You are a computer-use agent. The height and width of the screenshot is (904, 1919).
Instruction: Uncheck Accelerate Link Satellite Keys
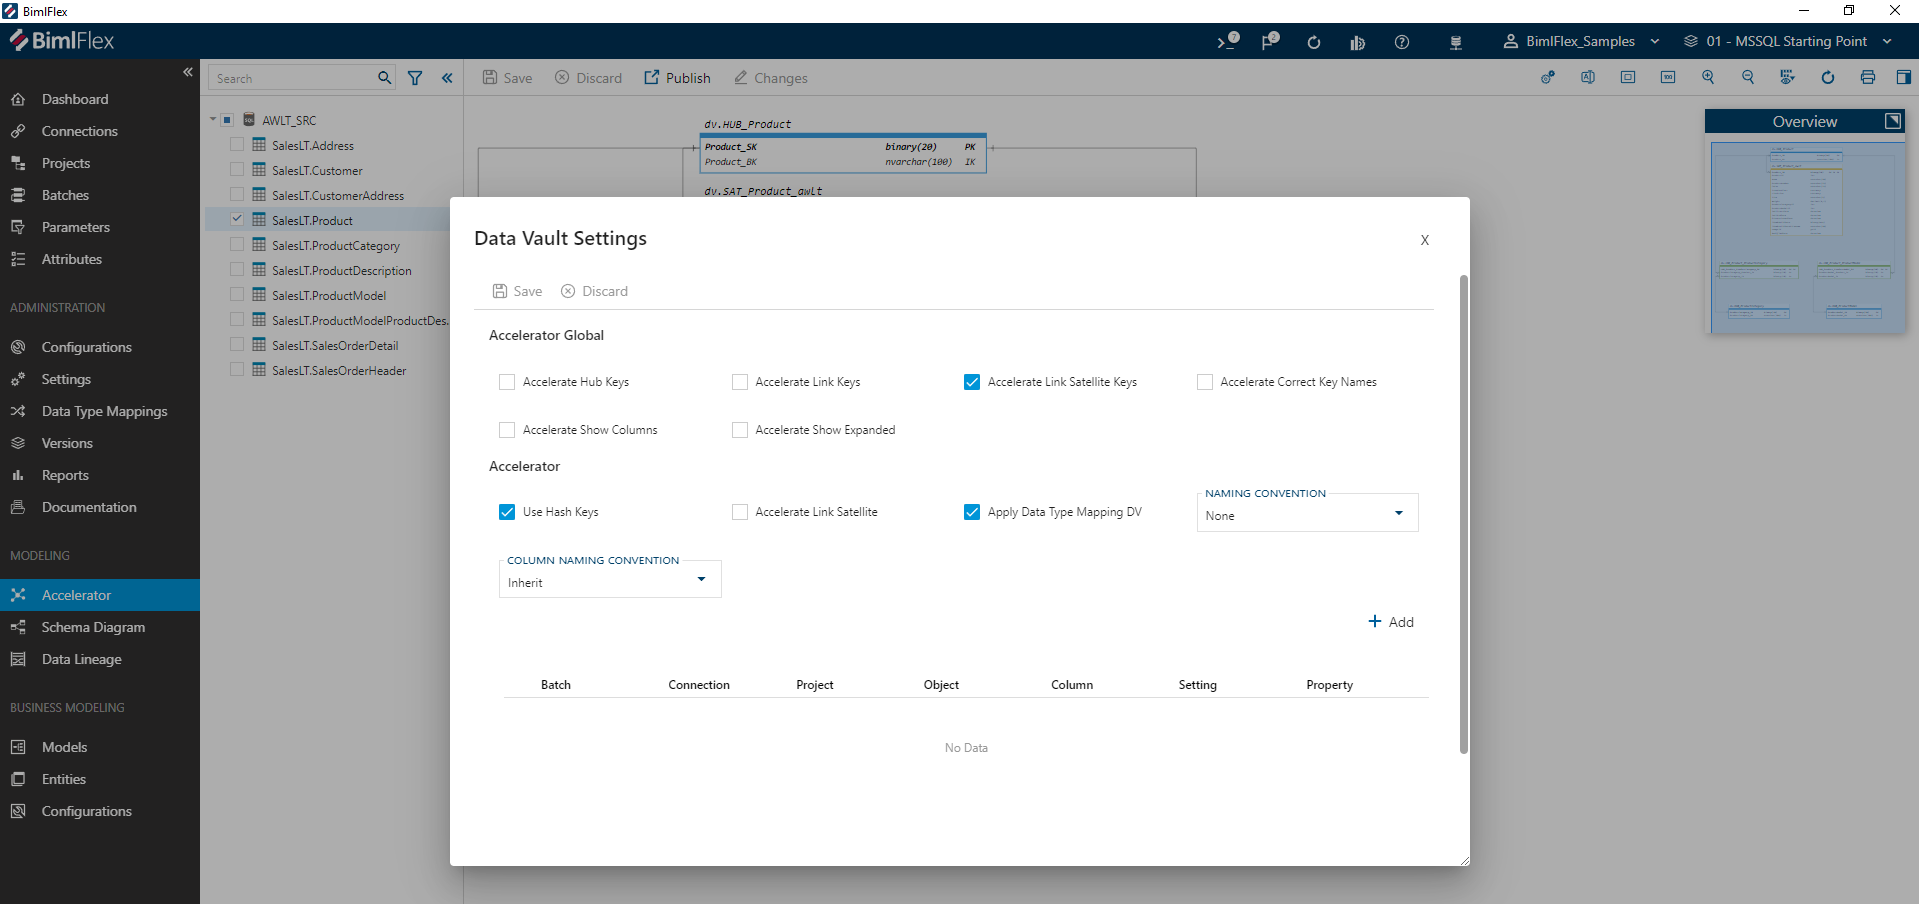coord(972,382)
